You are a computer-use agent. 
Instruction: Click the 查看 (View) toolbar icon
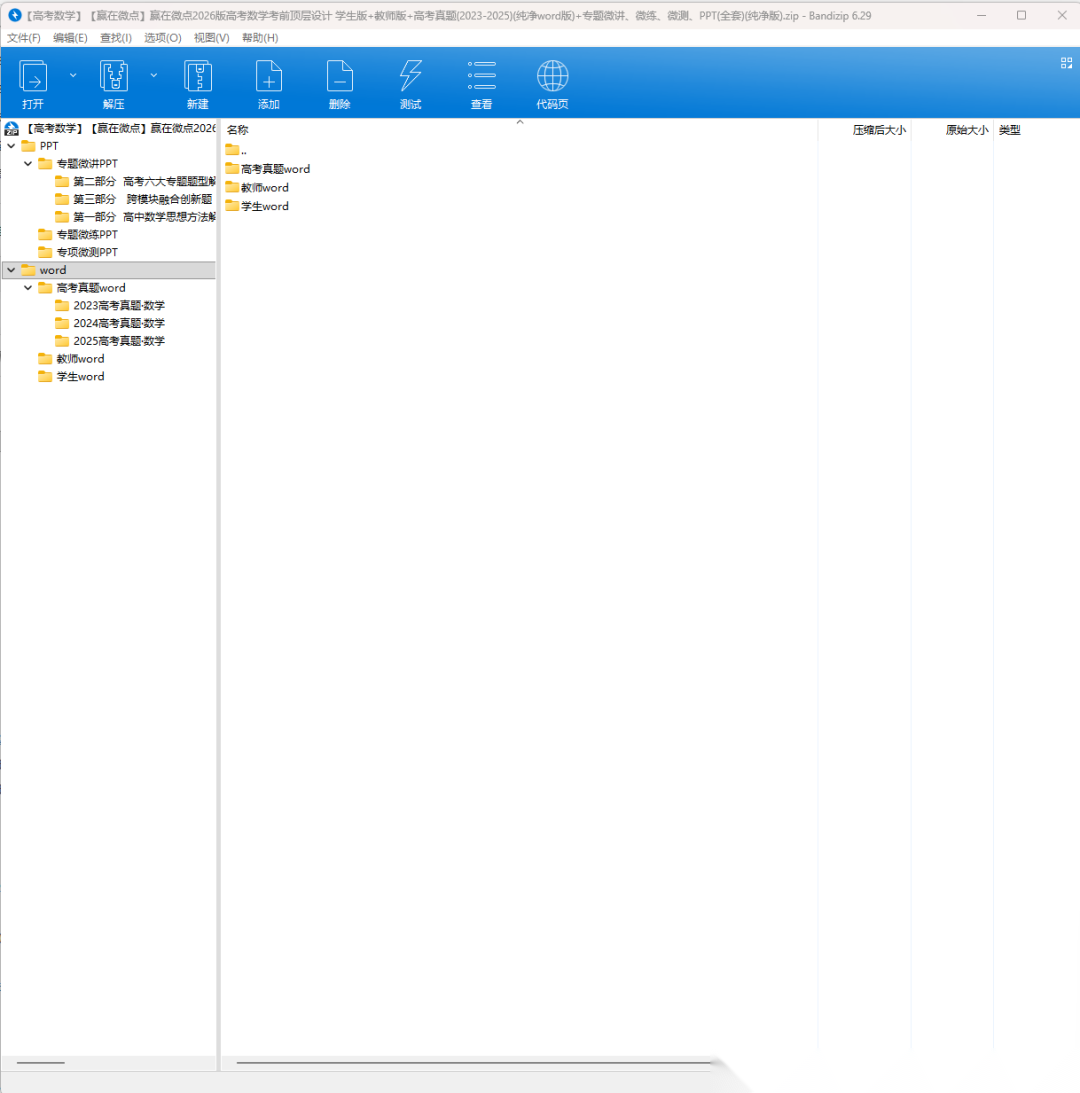[x=482, y=77]
